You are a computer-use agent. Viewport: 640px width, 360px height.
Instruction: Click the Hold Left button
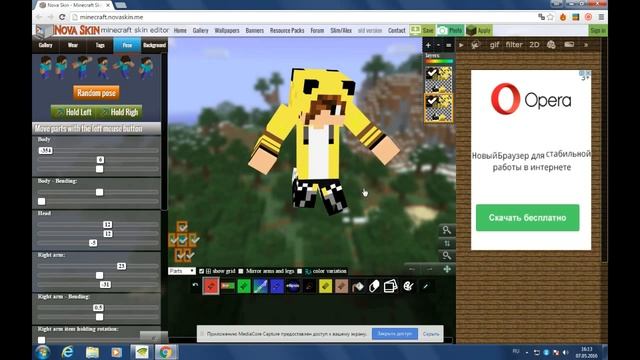[x=73, y=112]
